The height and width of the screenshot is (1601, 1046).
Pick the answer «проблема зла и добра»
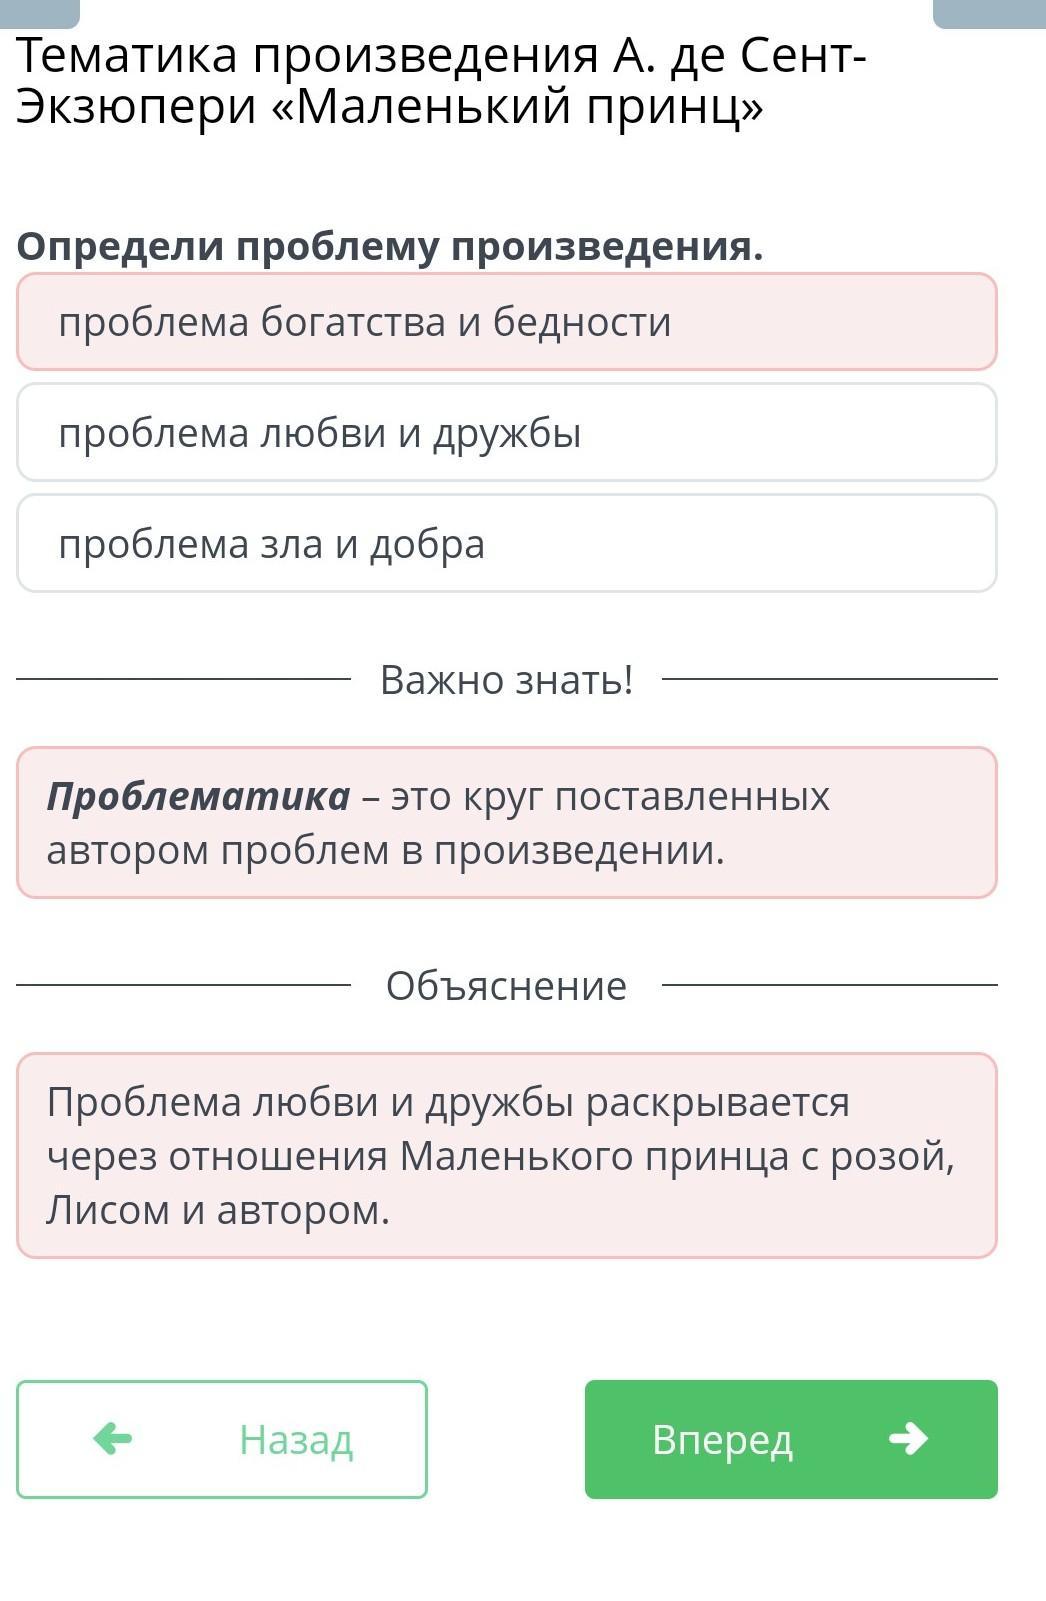[x=506, y=544]
